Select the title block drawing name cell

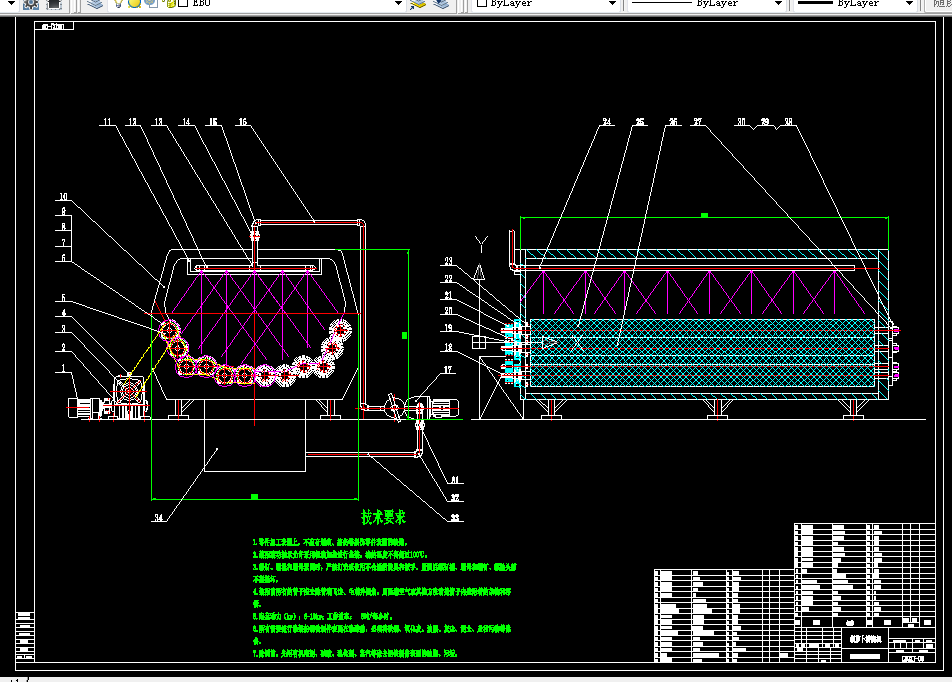click(865, 639)
